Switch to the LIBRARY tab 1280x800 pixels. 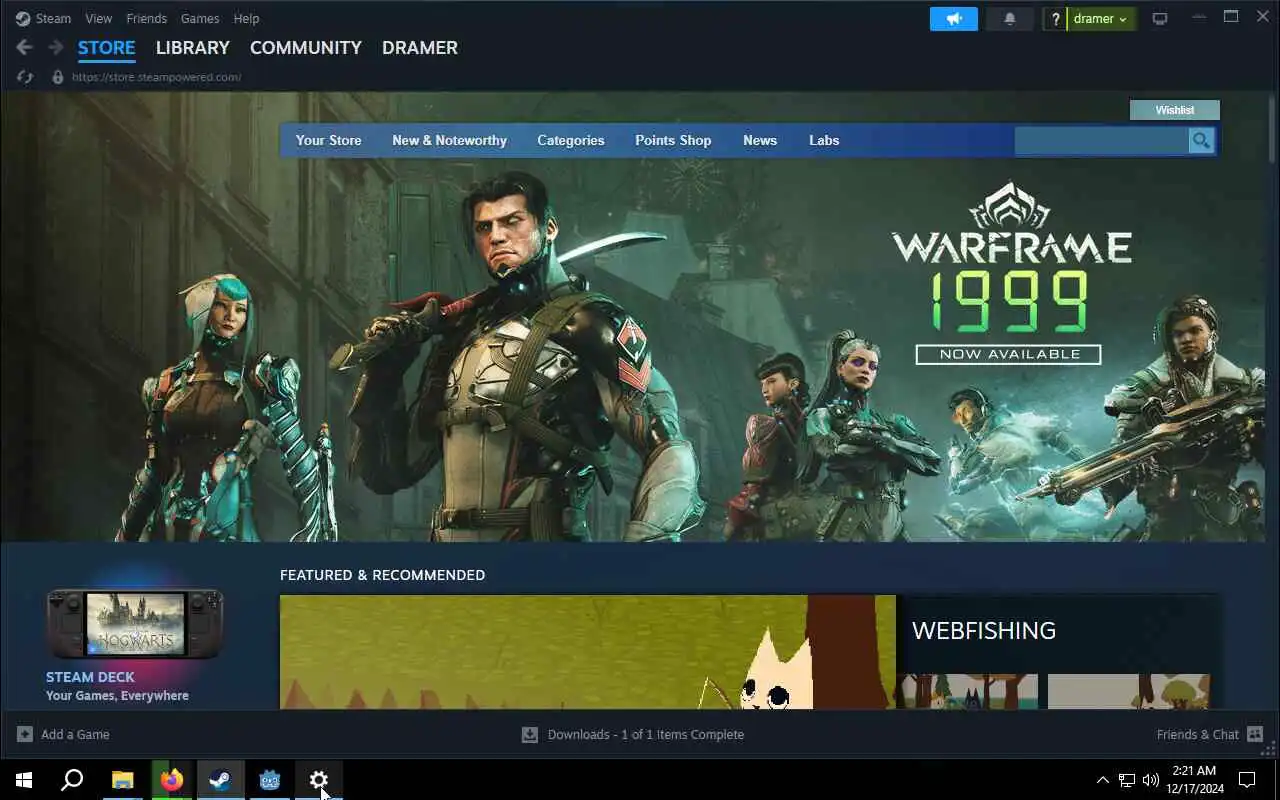(x=192, y=48)
